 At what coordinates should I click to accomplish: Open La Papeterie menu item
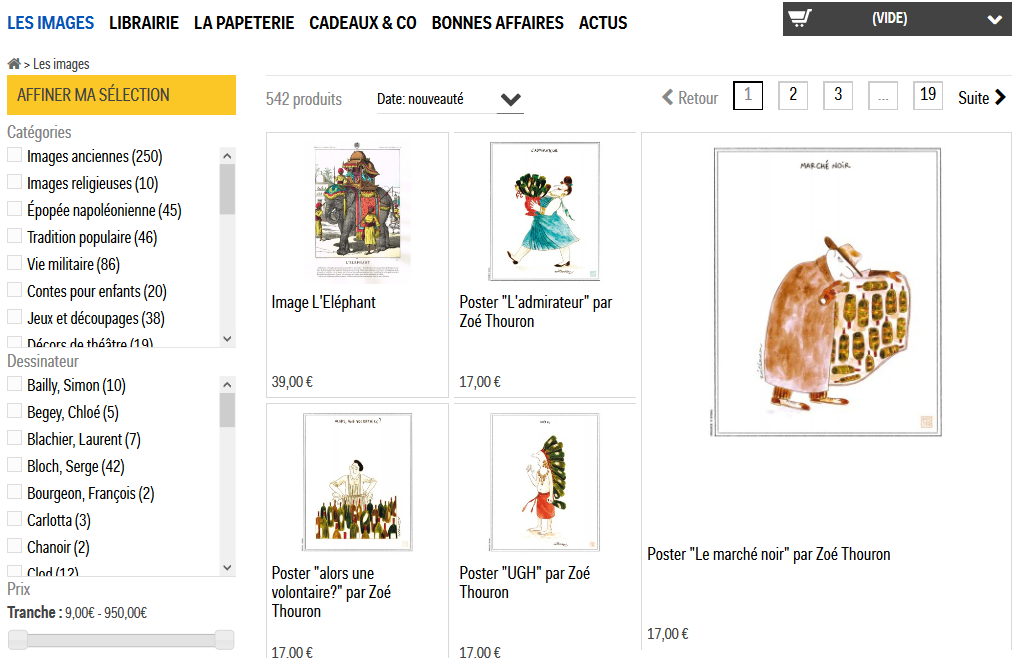[x=244, y=22]
